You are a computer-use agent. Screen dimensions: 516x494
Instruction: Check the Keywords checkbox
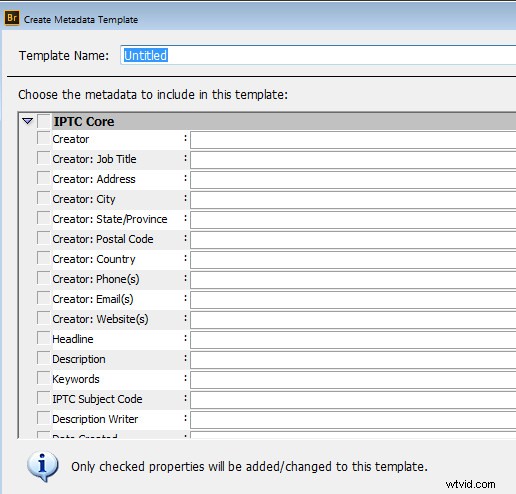pos(44,378)
